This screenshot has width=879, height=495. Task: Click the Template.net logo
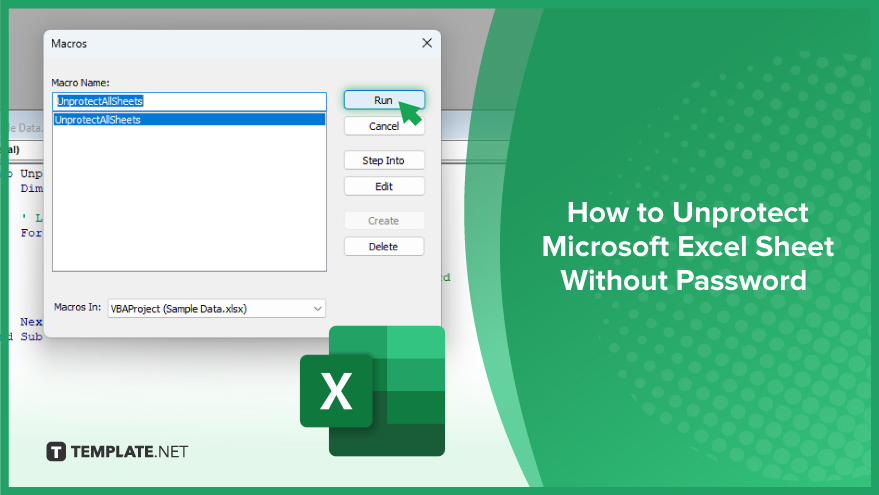[117, 451]
